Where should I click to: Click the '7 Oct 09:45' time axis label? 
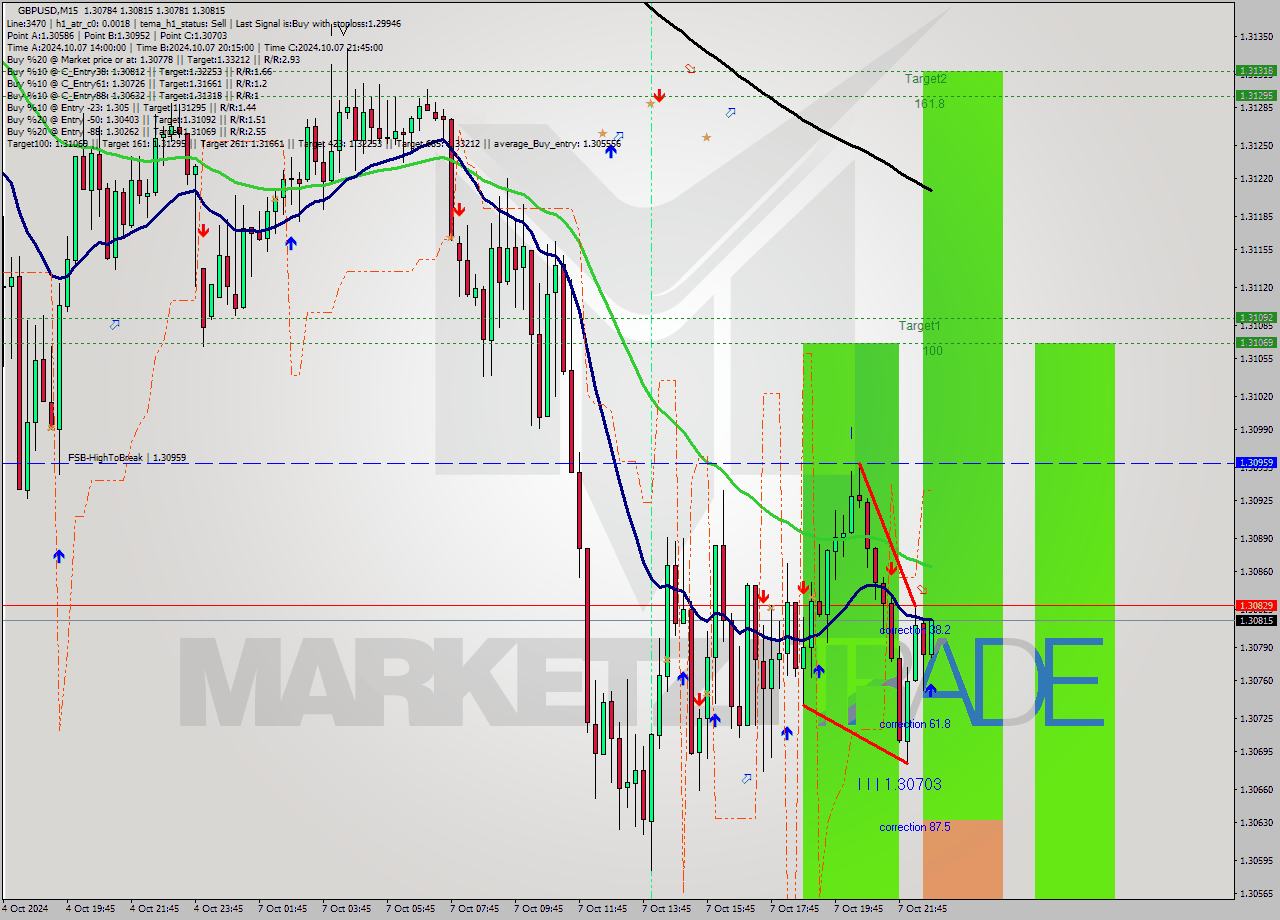click(x=539, y=909)
